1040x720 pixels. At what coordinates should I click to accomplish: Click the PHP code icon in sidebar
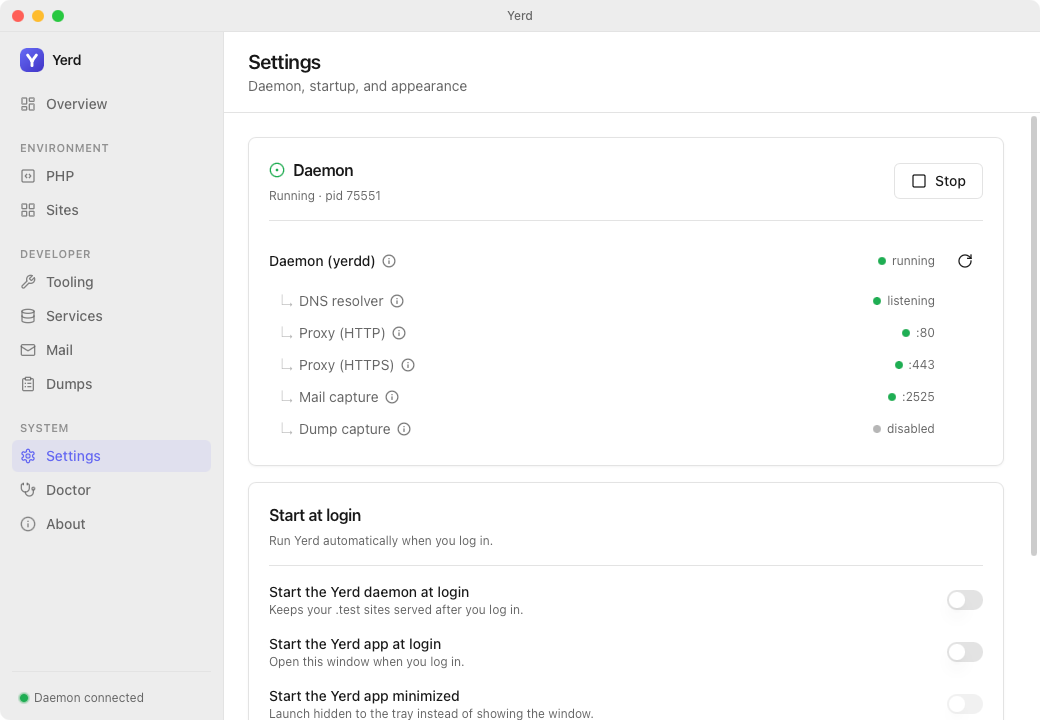tap(28, 176)
